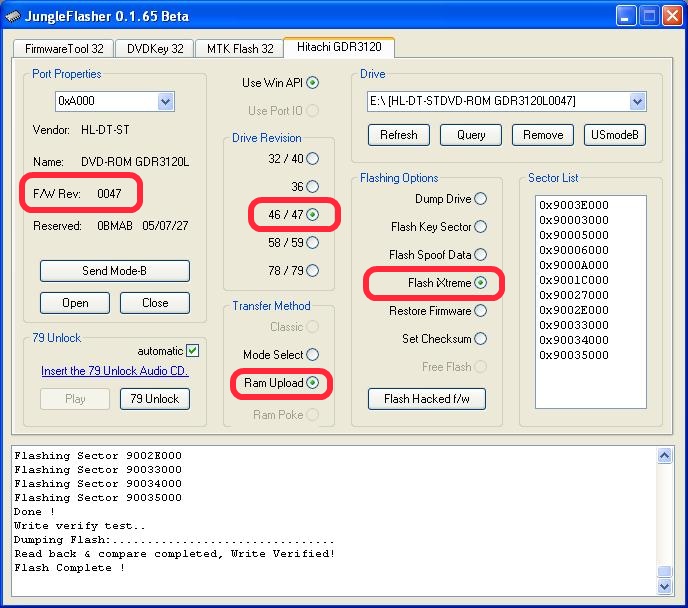Image resolution: width=688 pixels, height=608 pixels.
Task: Pick drive revision 58 / 59
Action: coord(312,243)
